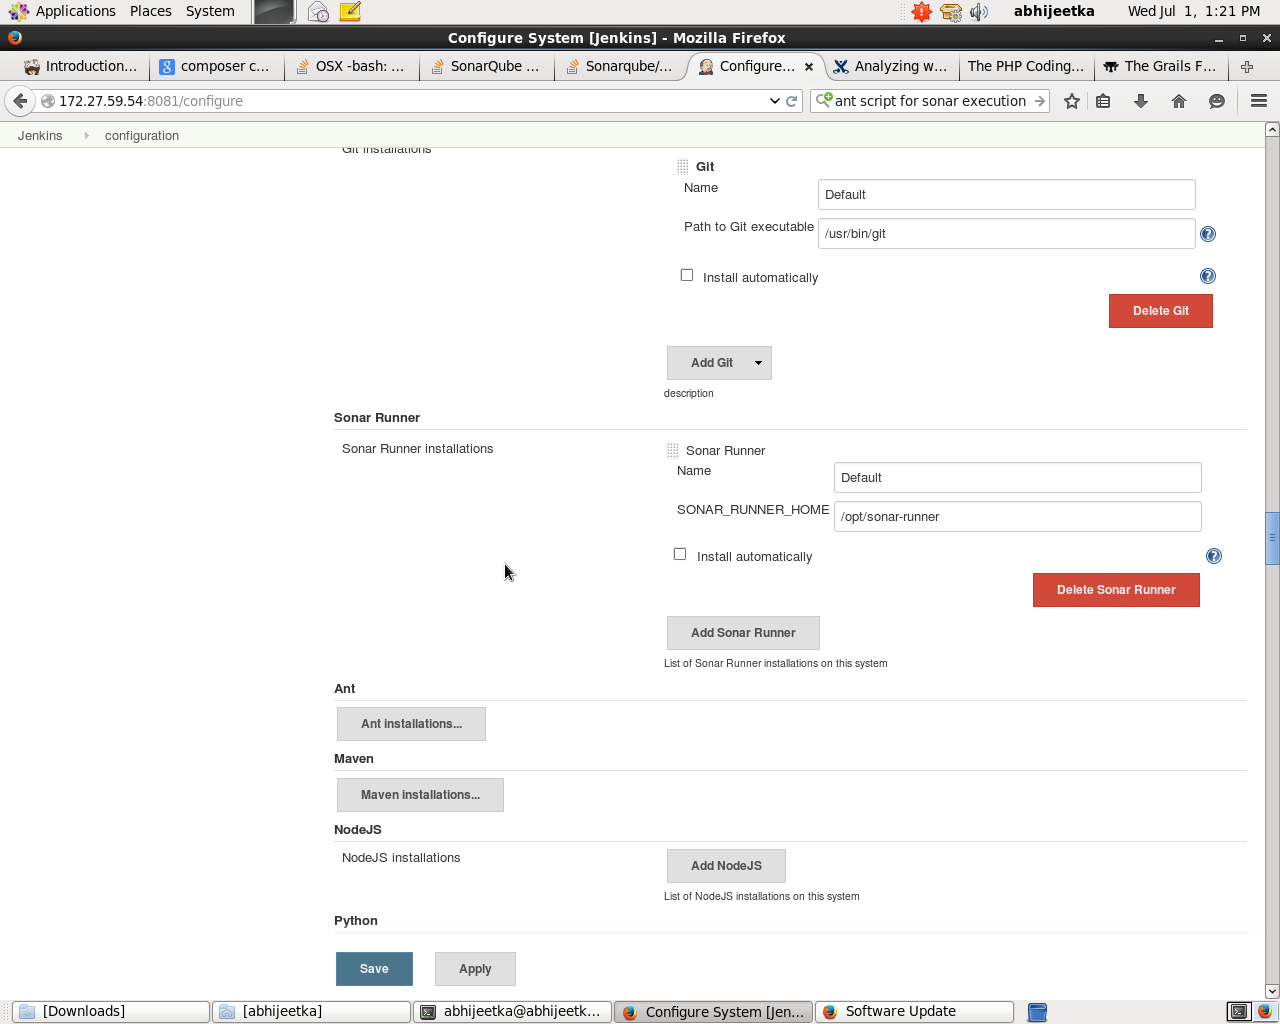1280x1024 pixels.
Task: Click the Firefox back arrow button
Action: (x=20, y=101)
